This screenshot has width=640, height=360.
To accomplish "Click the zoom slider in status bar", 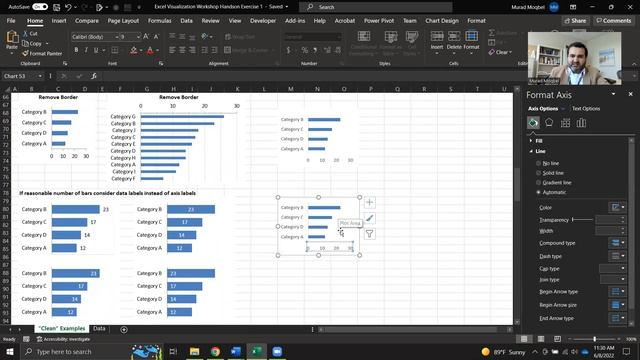I will click(594, 339).
